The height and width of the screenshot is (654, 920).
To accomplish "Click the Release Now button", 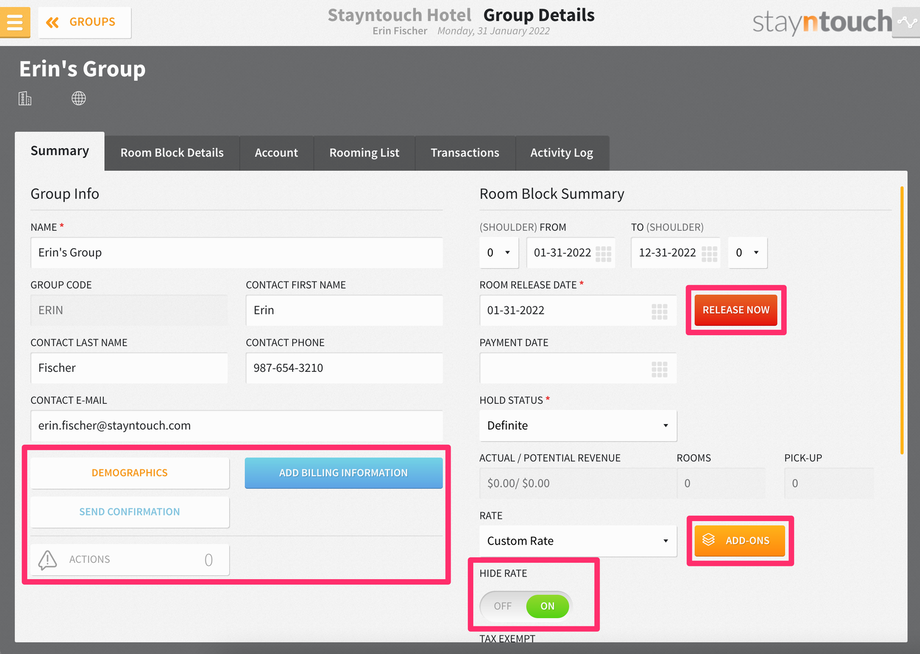I will [x=736, y=310].
